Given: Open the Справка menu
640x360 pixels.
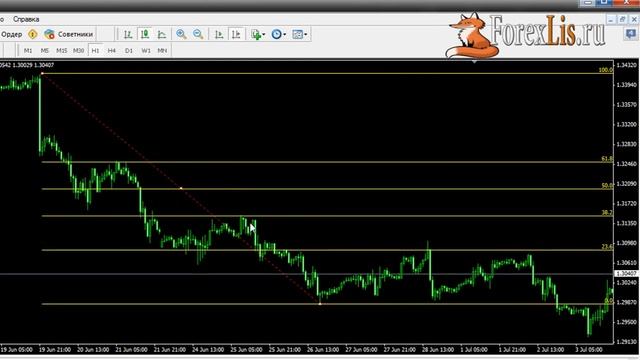Looking at the screenshot, I should (x=26, y=19).
